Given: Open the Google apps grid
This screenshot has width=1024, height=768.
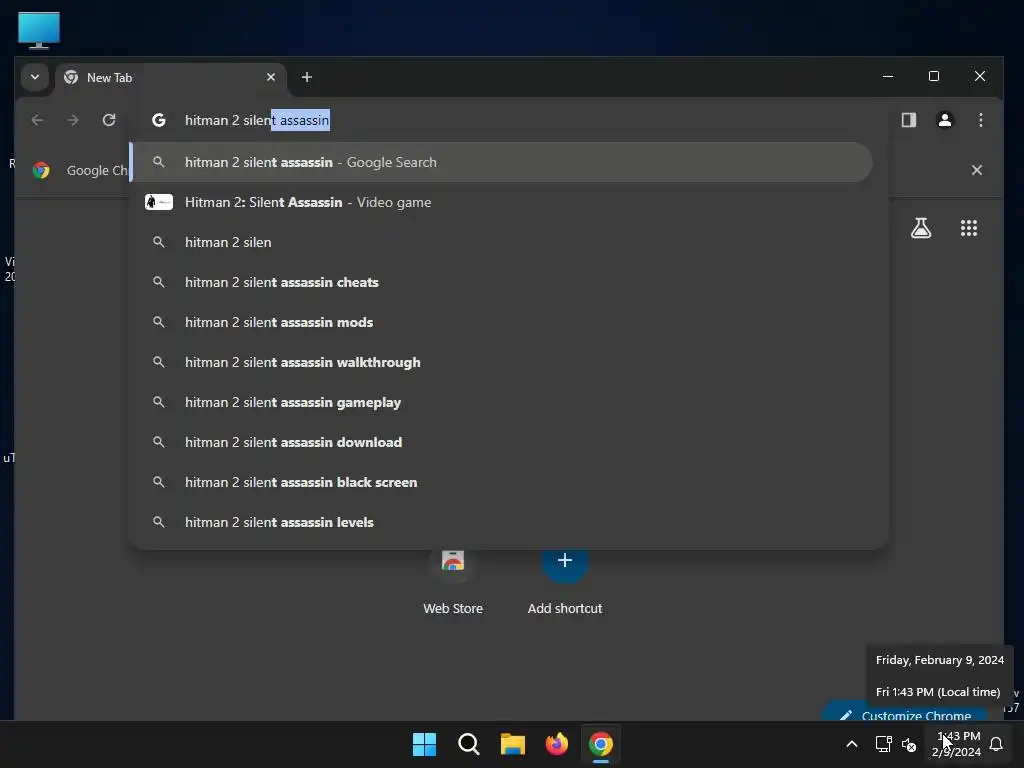Looking at the screenshot, I should [968, 228].
